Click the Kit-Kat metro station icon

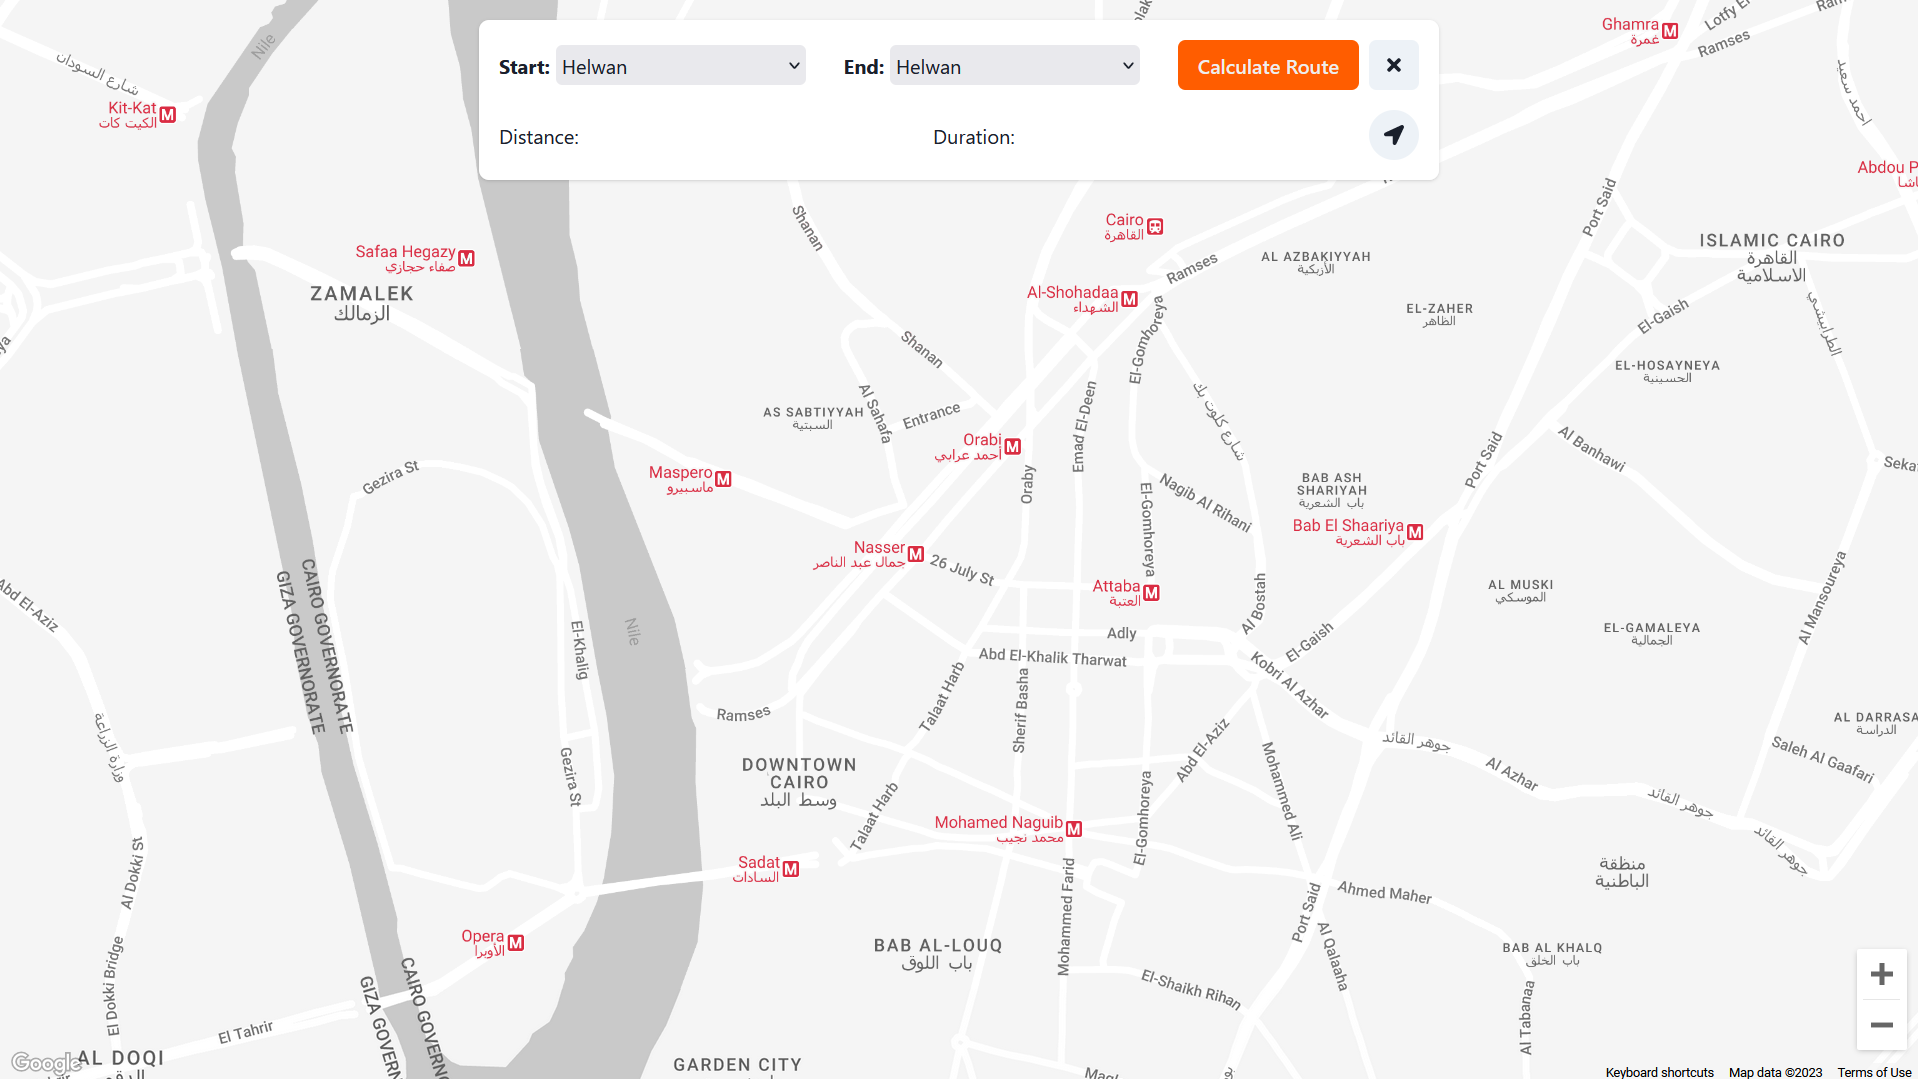168,115
